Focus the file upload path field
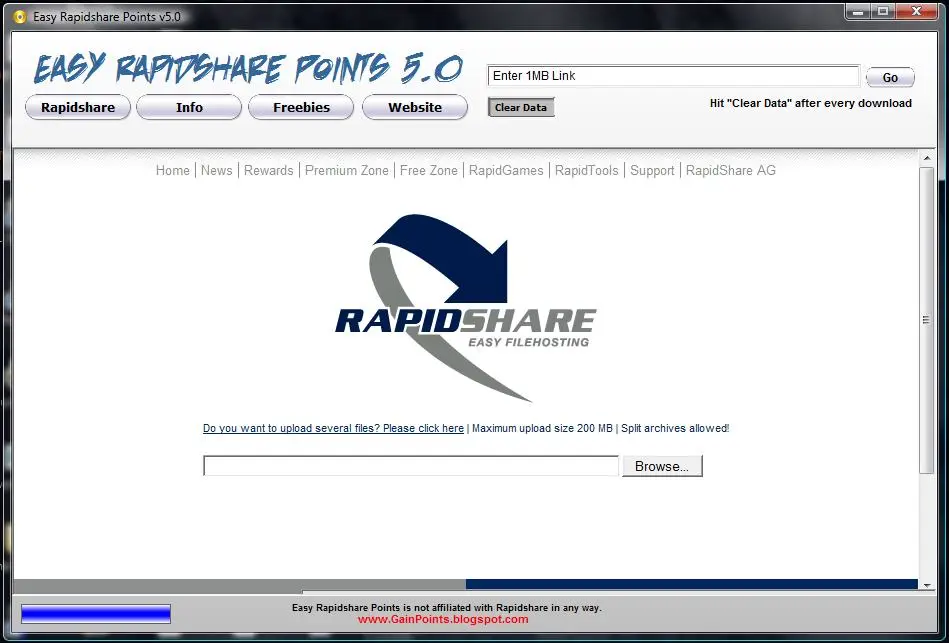The width and height of the screenshot is (949, 643). 411,466
